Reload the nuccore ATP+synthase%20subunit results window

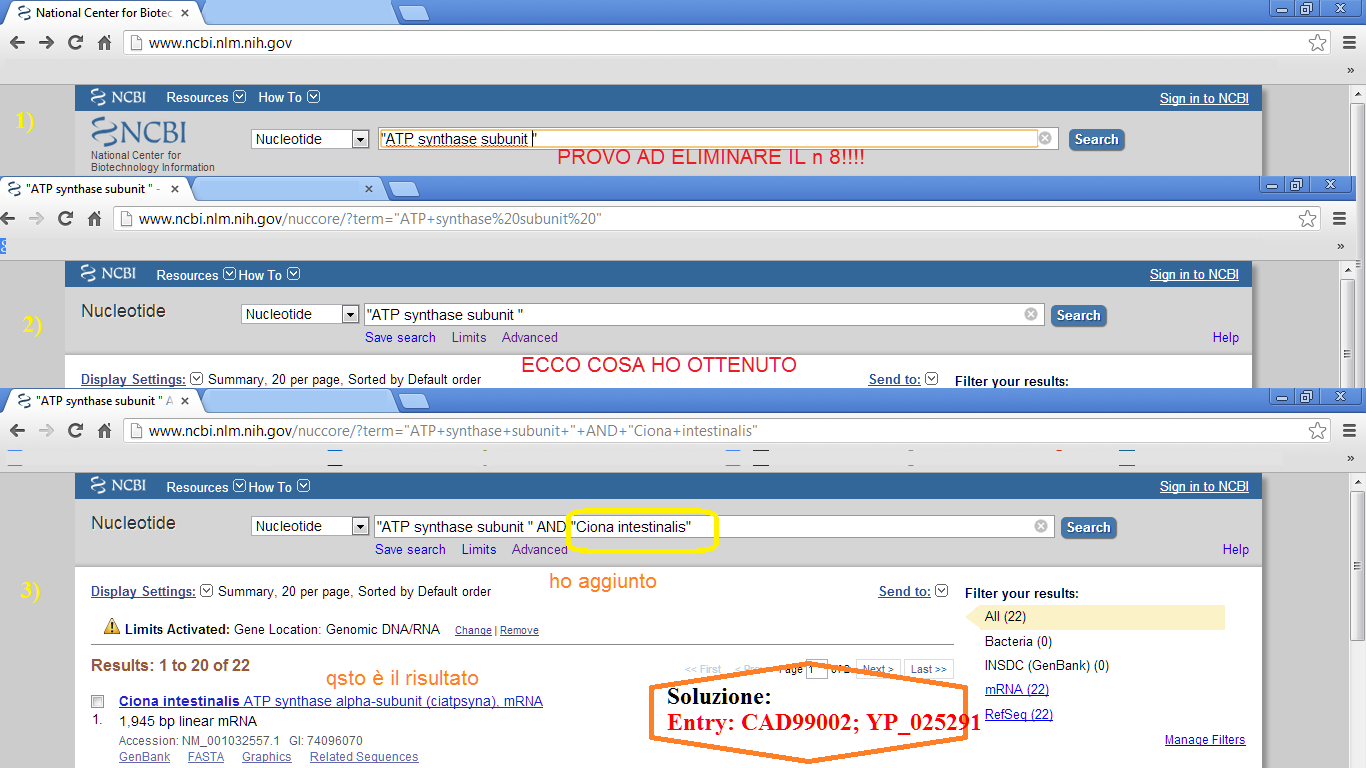coord(65,219)
